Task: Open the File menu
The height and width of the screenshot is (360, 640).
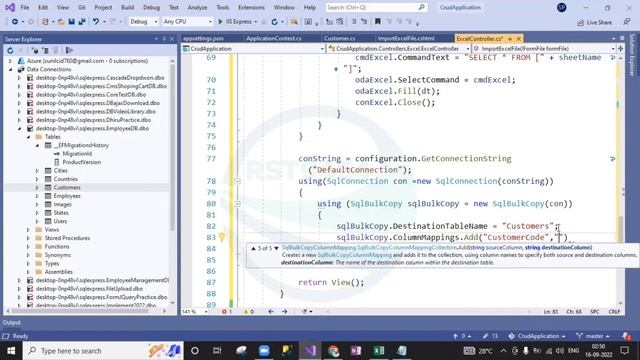Action: 24,7
